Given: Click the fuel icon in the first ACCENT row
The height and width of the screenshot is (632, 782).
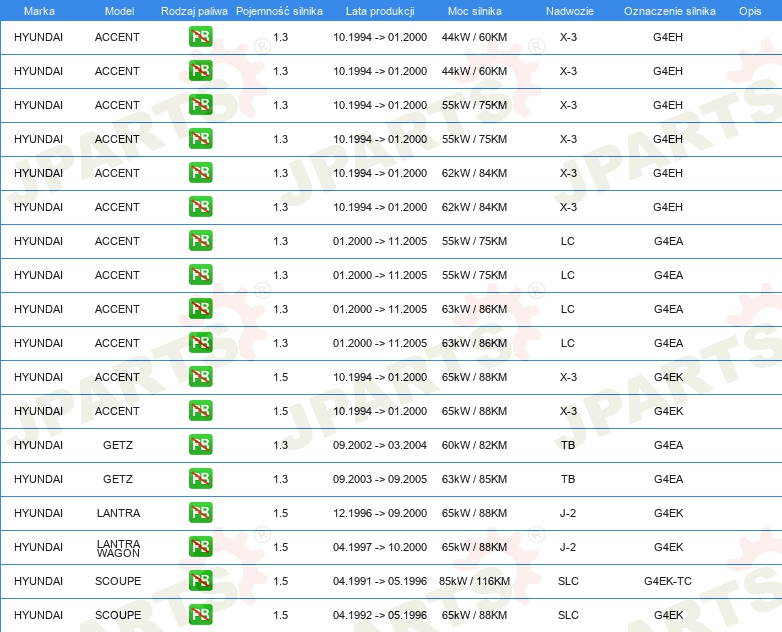Looking at the screenshot, I should coord(200,36).
